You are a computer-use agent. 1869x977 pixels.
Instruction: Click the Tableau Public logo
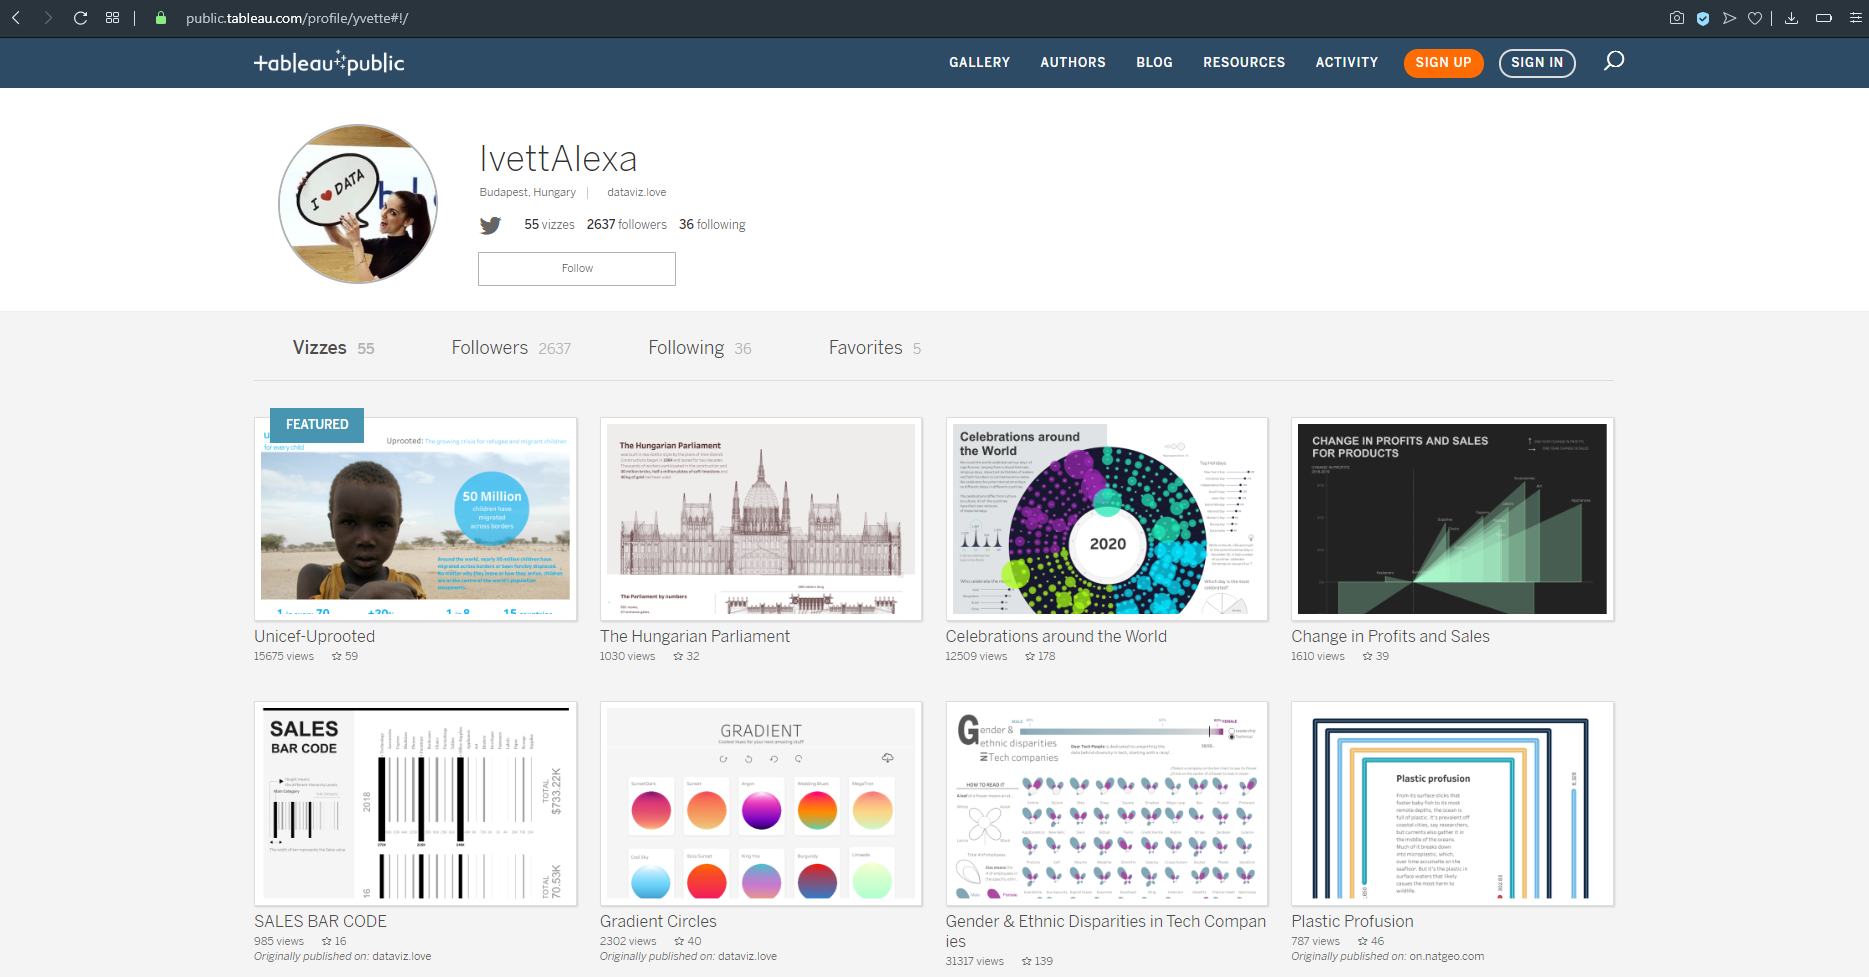coord(329,63)
